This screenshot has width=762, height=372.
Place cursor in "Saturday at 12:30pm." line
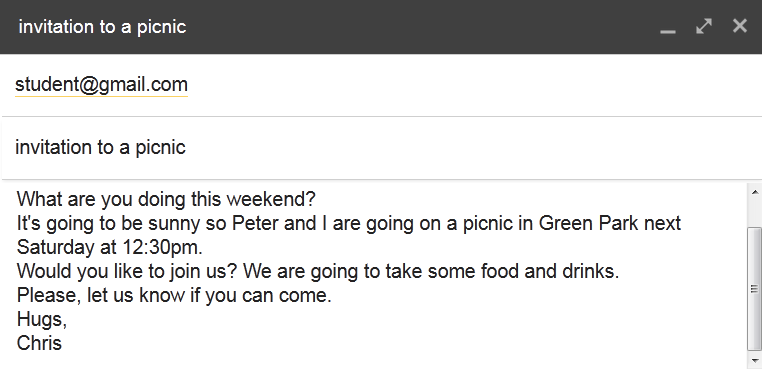tap(109, 247)
